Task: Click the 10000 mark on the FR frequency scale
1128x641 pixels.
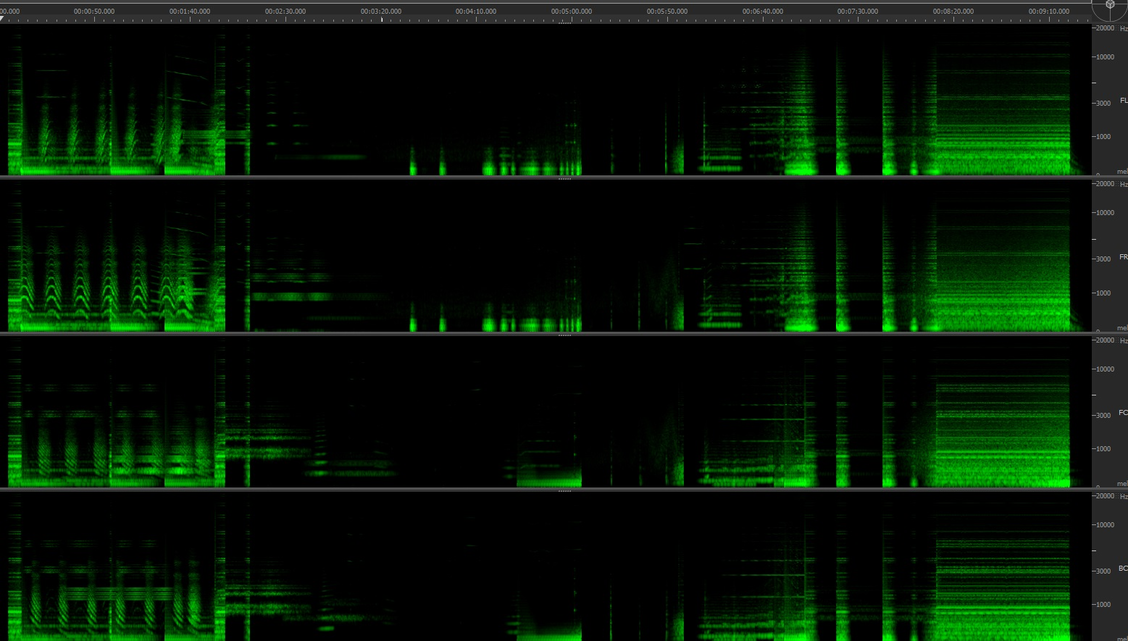Action: [1106, 213]
